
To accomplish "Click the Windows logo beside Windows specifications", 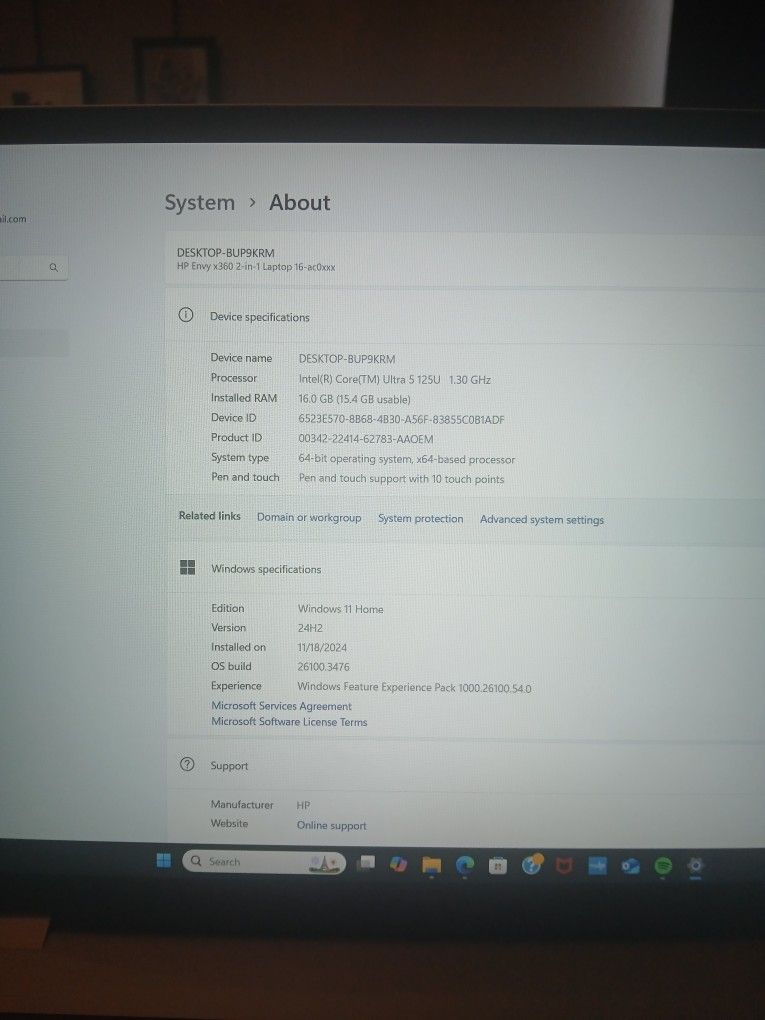I will coord(187,567).
